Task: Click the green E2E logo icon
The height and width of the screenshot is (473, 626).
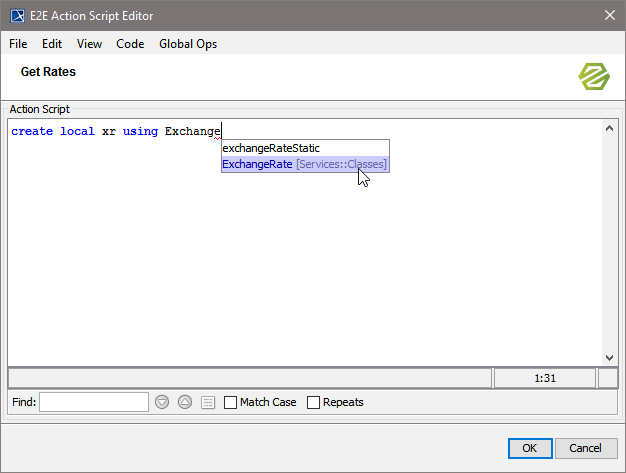Action: tap(594, 76)
